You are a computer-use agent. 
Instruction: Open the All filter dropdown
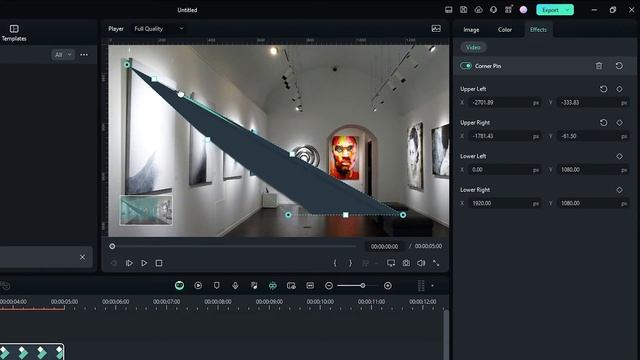[x=63, y=55]
